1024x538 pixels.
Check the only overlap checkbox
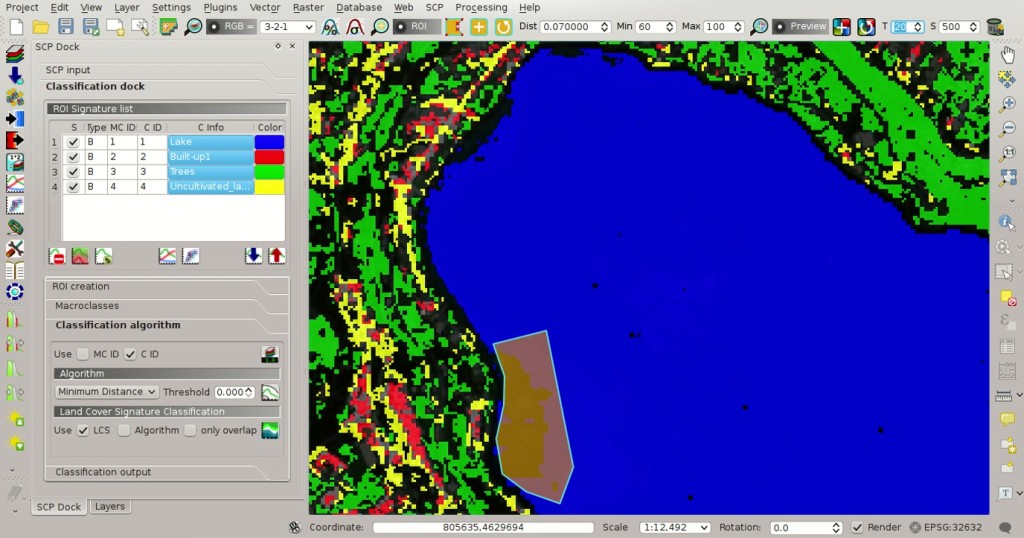click(190, 430)
